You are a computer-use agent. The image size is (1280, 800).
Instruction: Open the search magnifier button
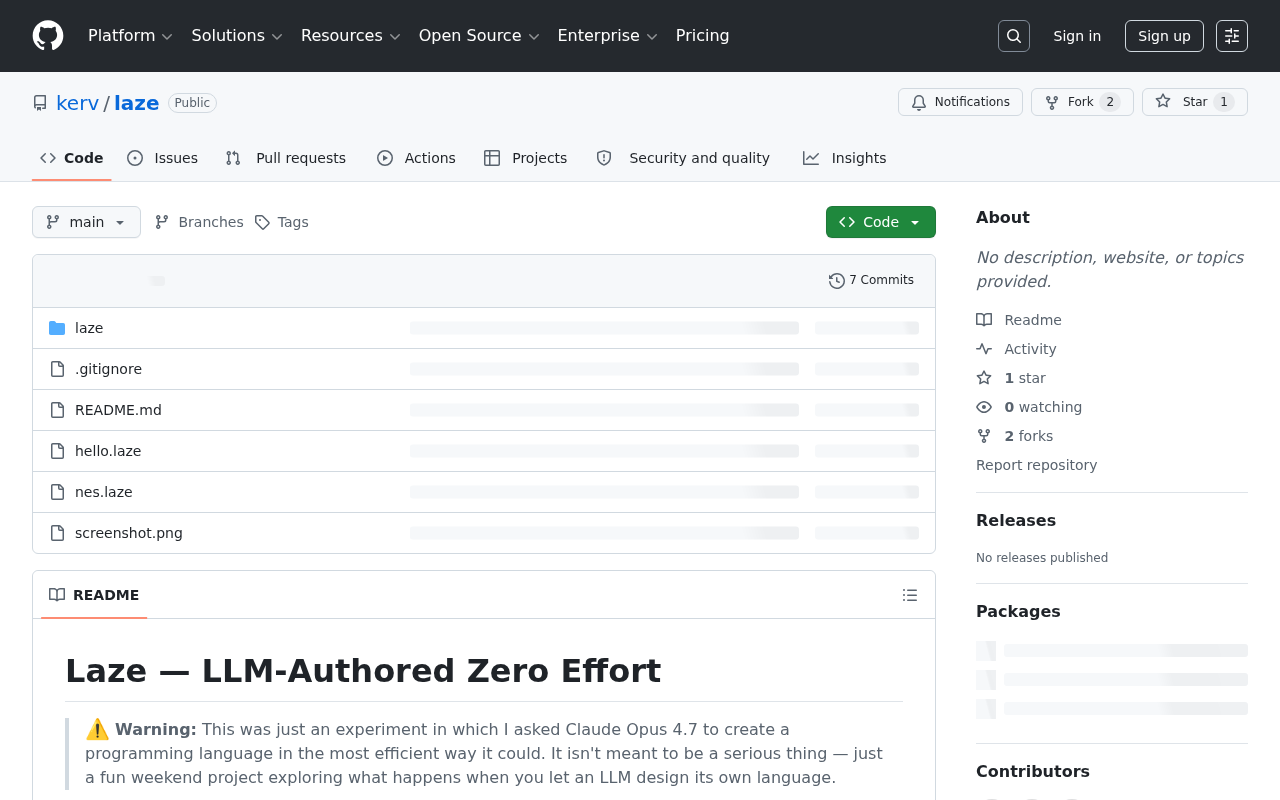[1014, 36]
